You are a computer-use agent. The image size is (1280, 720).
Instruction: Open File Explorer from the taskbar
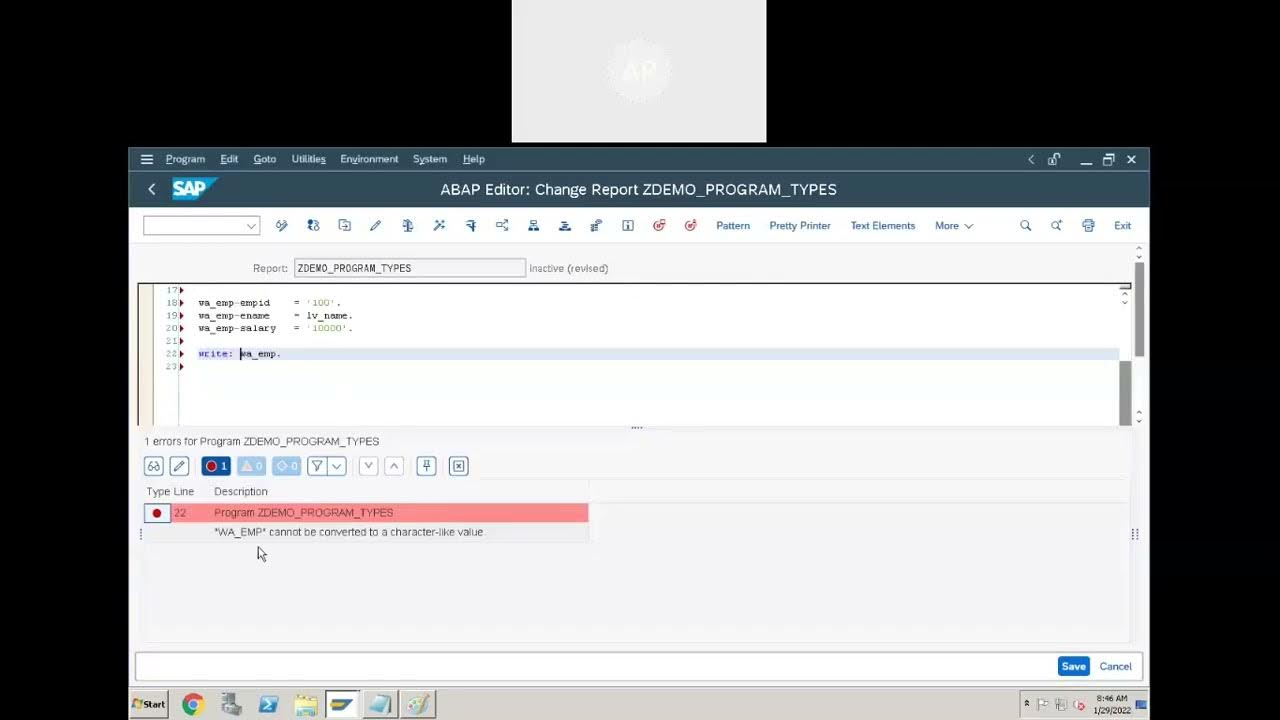(306, 704)
